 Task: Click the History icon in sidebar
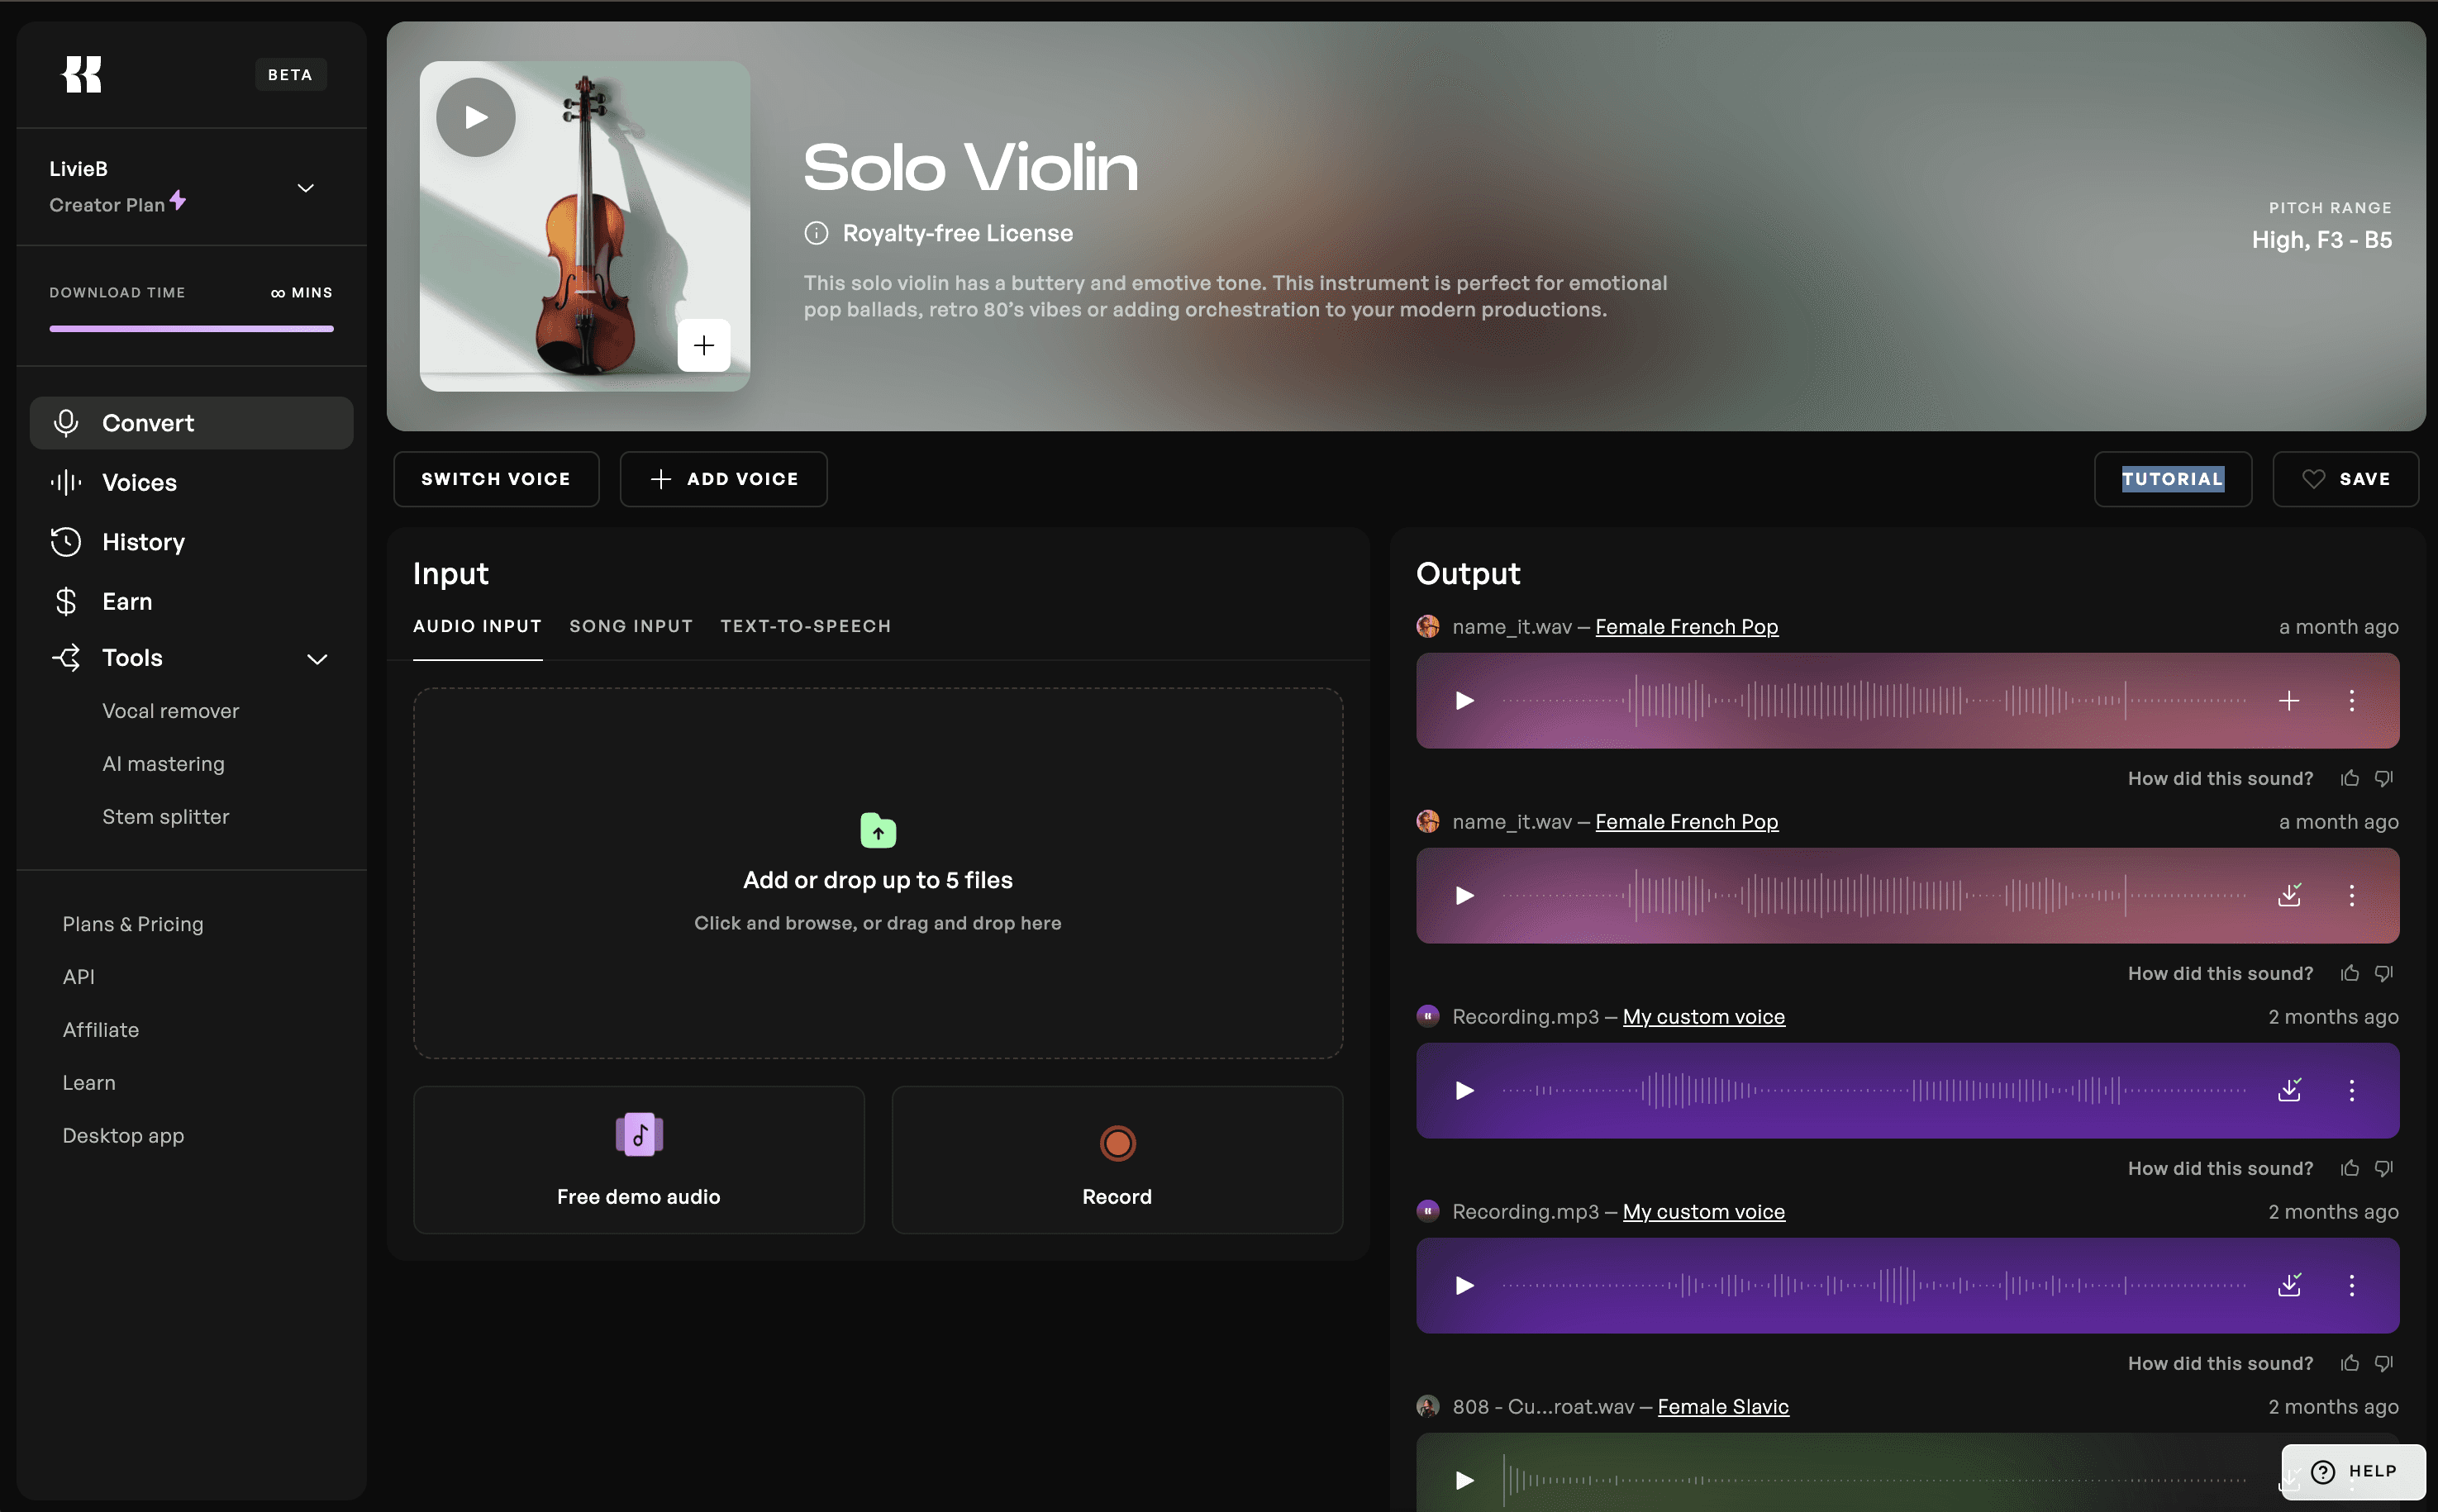pos(64,542)
